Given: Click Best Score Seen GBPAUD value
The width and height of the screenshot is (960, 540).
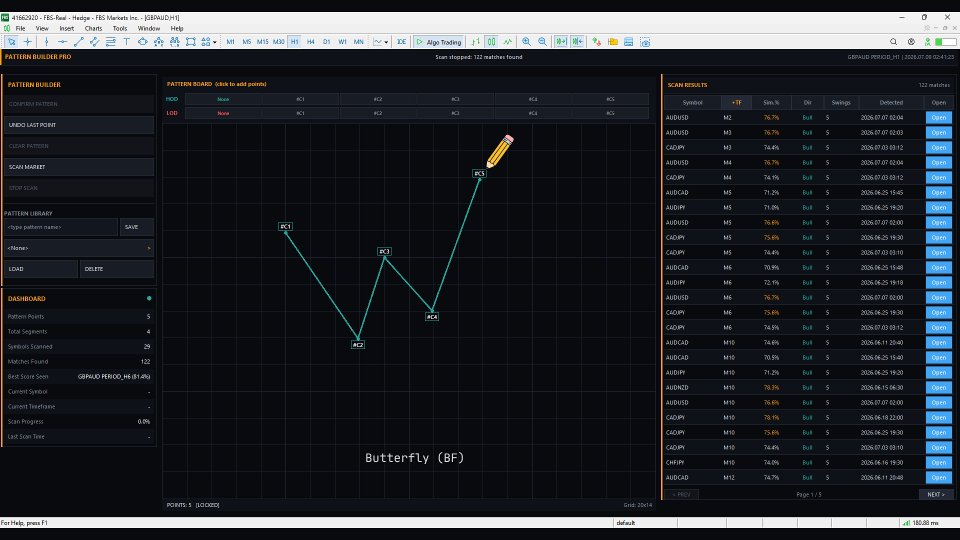Looking at the screenshot, I should pos(114,377).
